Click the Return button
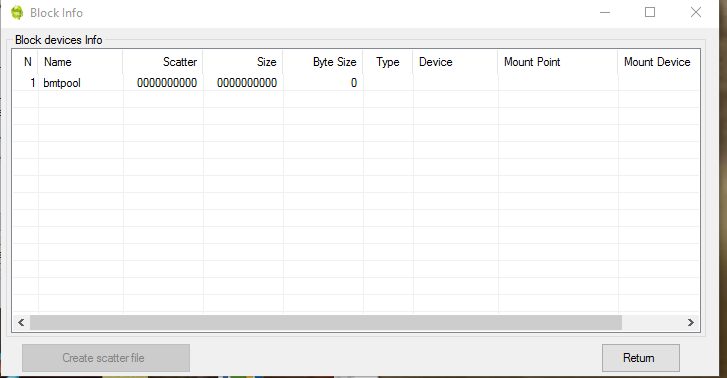The image size is (727, 378). click(x=641, y=358)
